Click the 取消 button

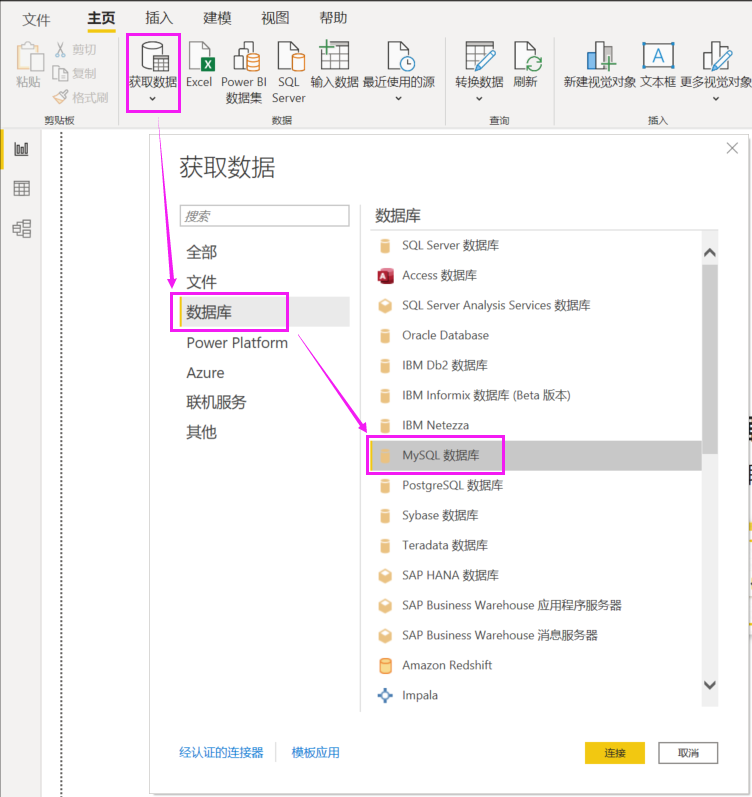(688, 753)
